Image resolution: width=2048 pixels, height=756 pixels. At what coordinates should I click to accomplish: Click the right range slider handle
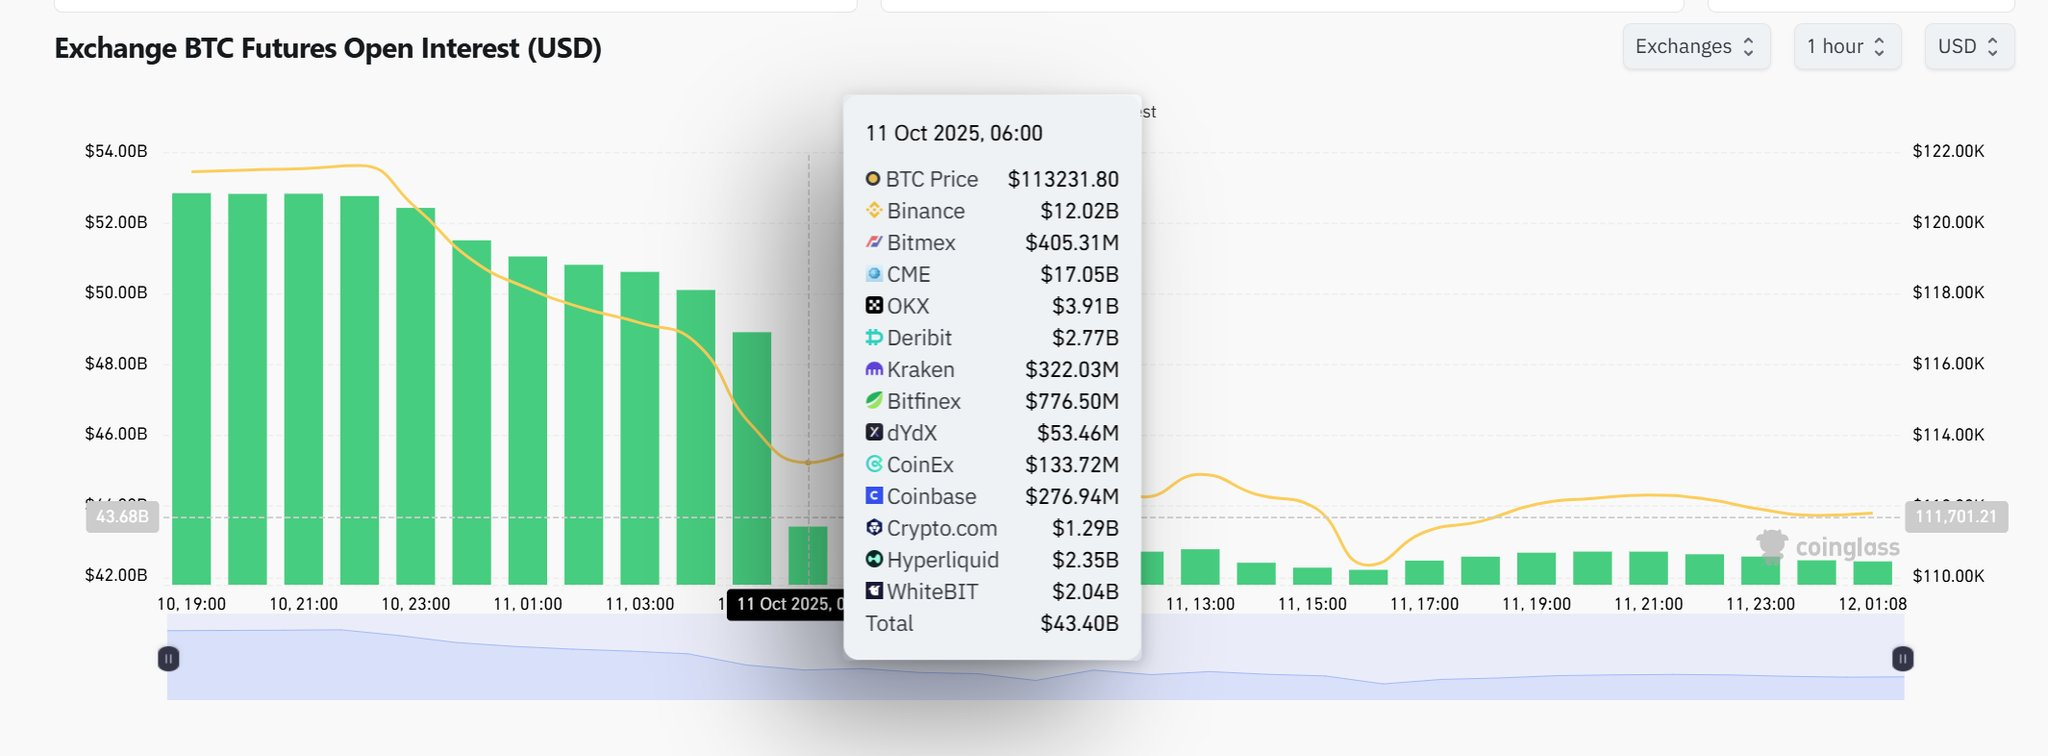pyautogui.click(x=1903, y=659)
